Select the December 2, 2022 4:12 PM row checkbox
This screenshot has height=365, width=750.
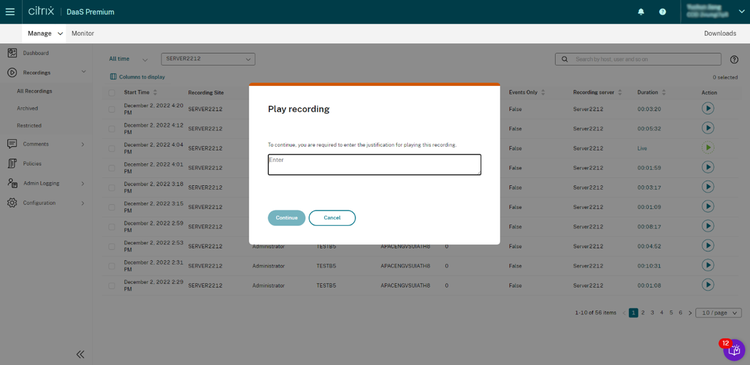click(111, 129)
